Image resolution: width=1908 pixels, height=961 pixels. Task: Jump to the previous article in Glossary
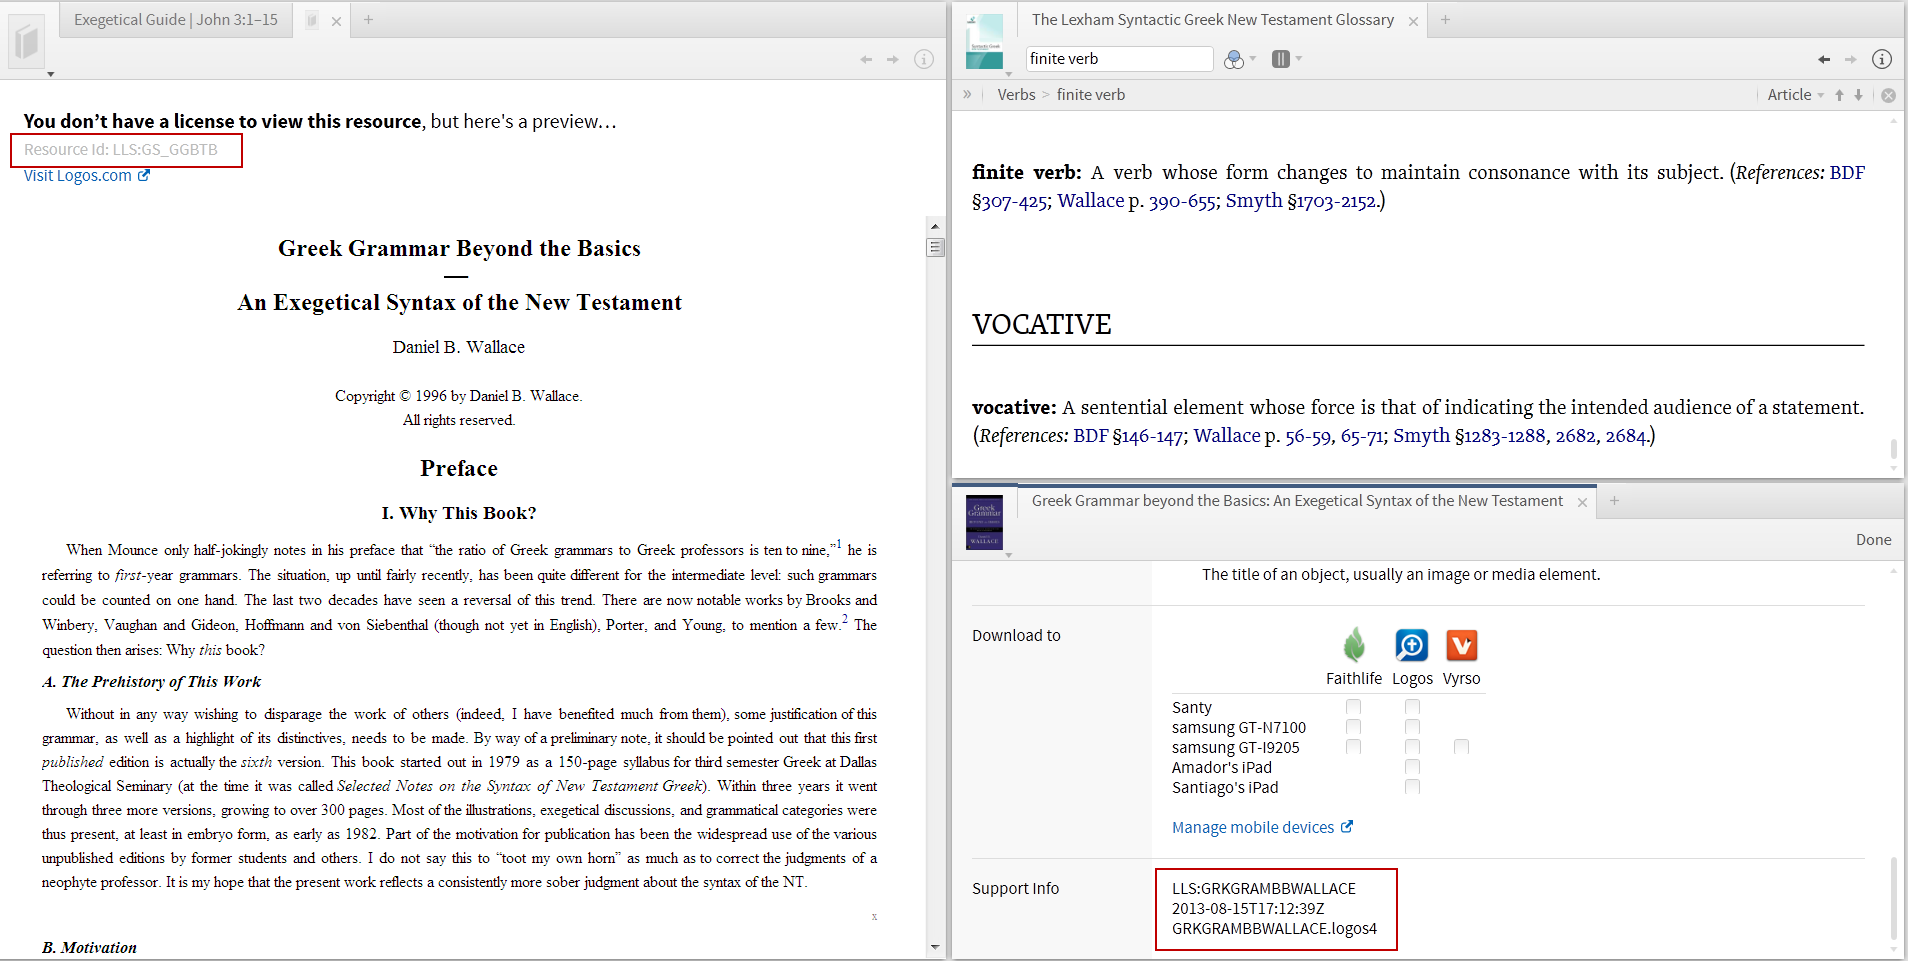1839,95
